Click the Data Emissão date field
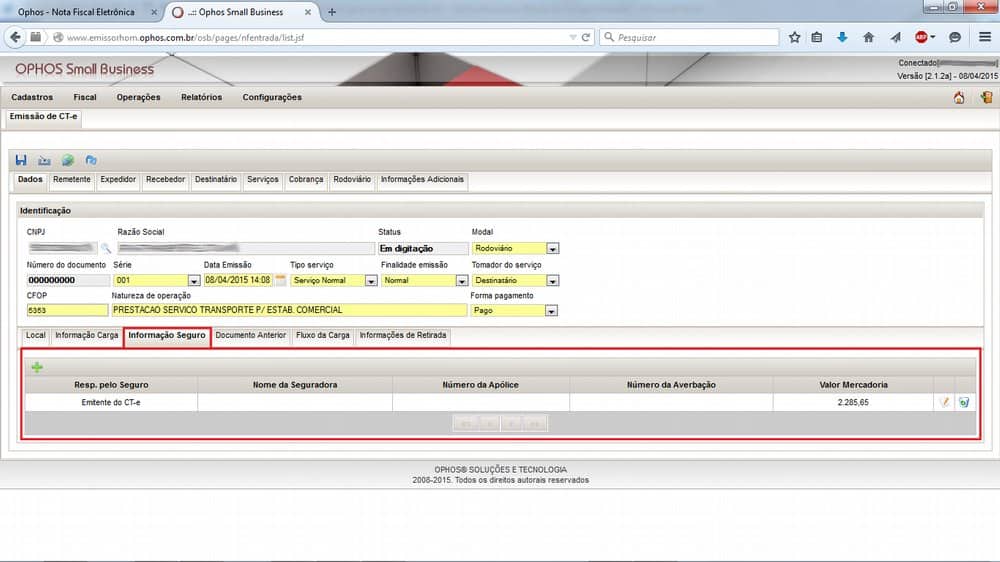Screen dimensions: 1000x562 238,280
